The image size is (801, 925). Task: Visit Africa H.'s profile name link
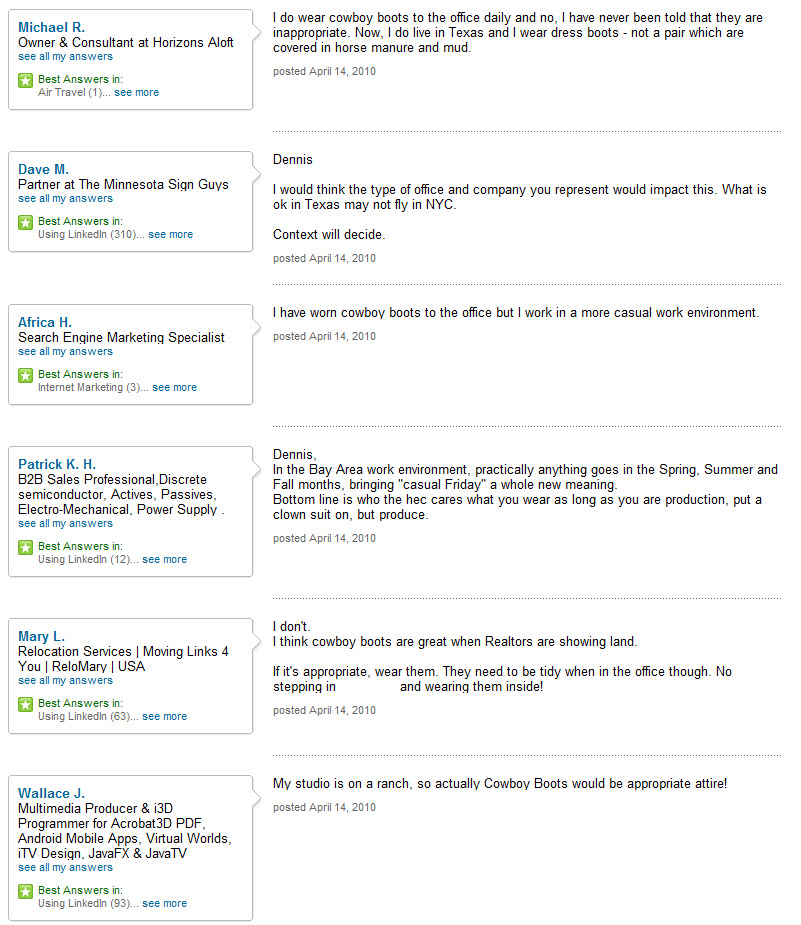coord(45,322)
